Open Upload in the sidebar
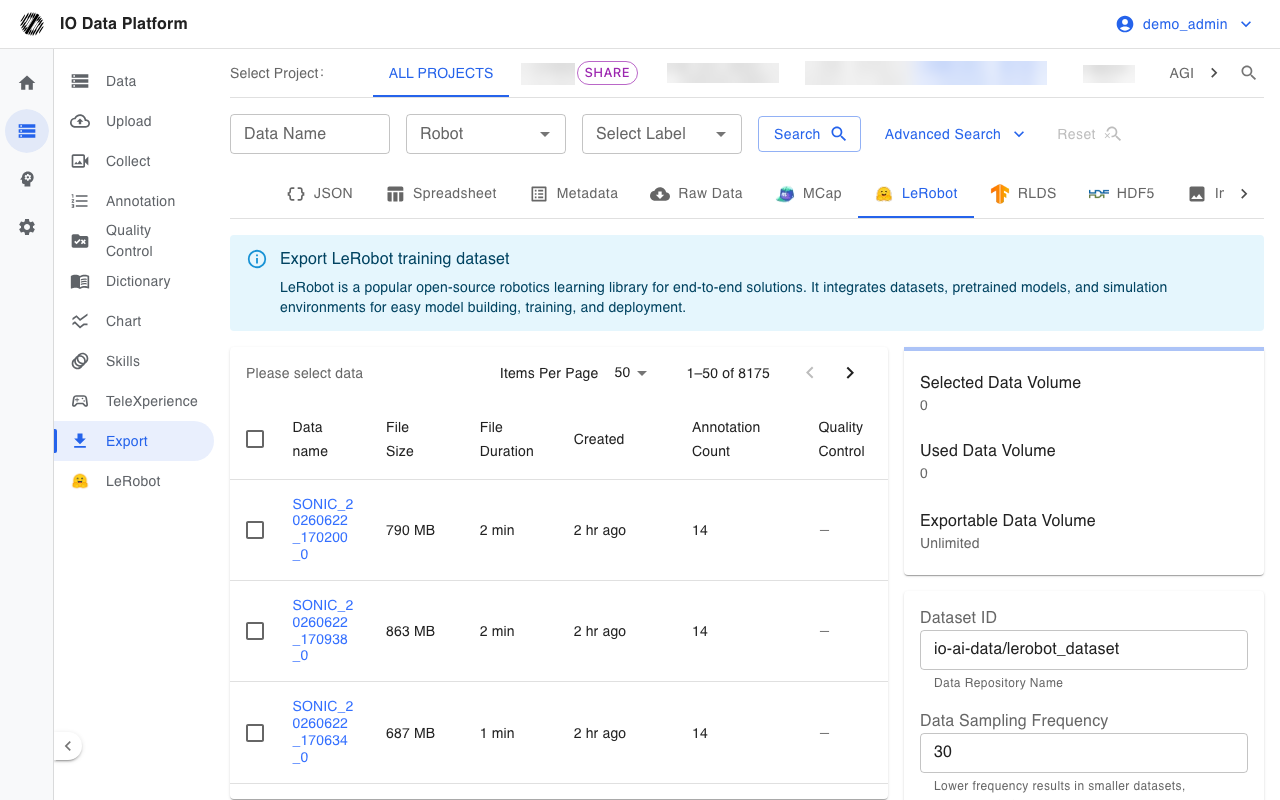This screenshot has width=1280, height=800. tap(134, 121)
